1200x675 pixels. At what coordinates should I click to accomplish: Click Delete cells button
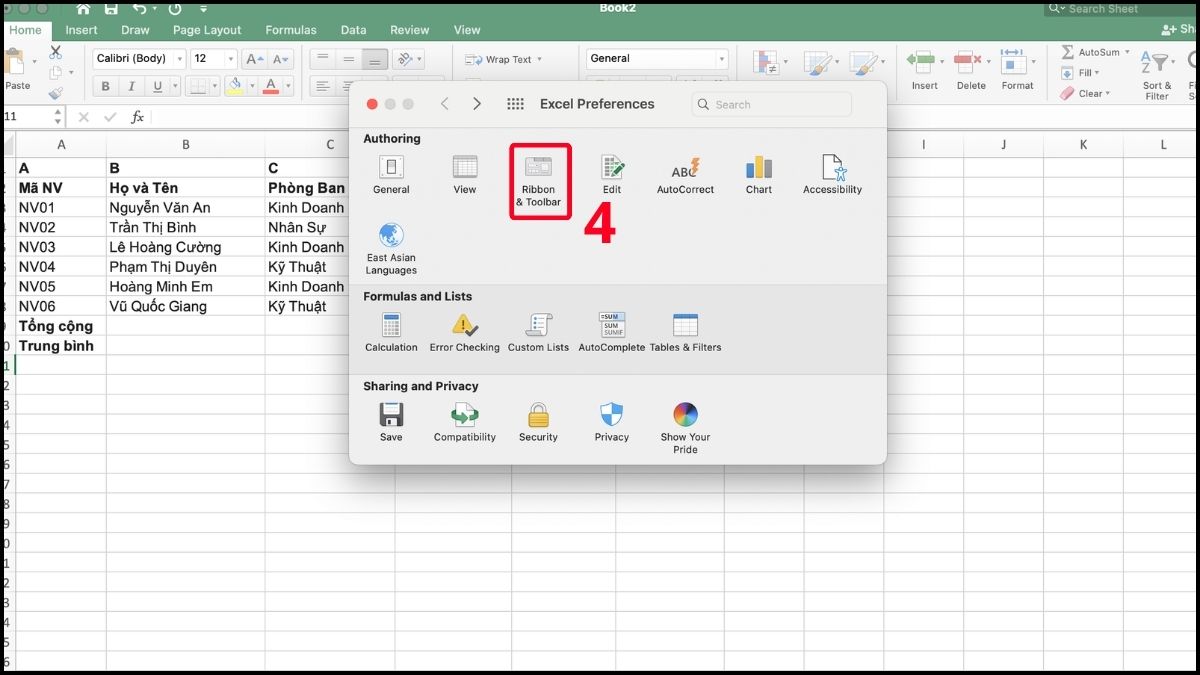pyautogui.click(x=971, y=70)
